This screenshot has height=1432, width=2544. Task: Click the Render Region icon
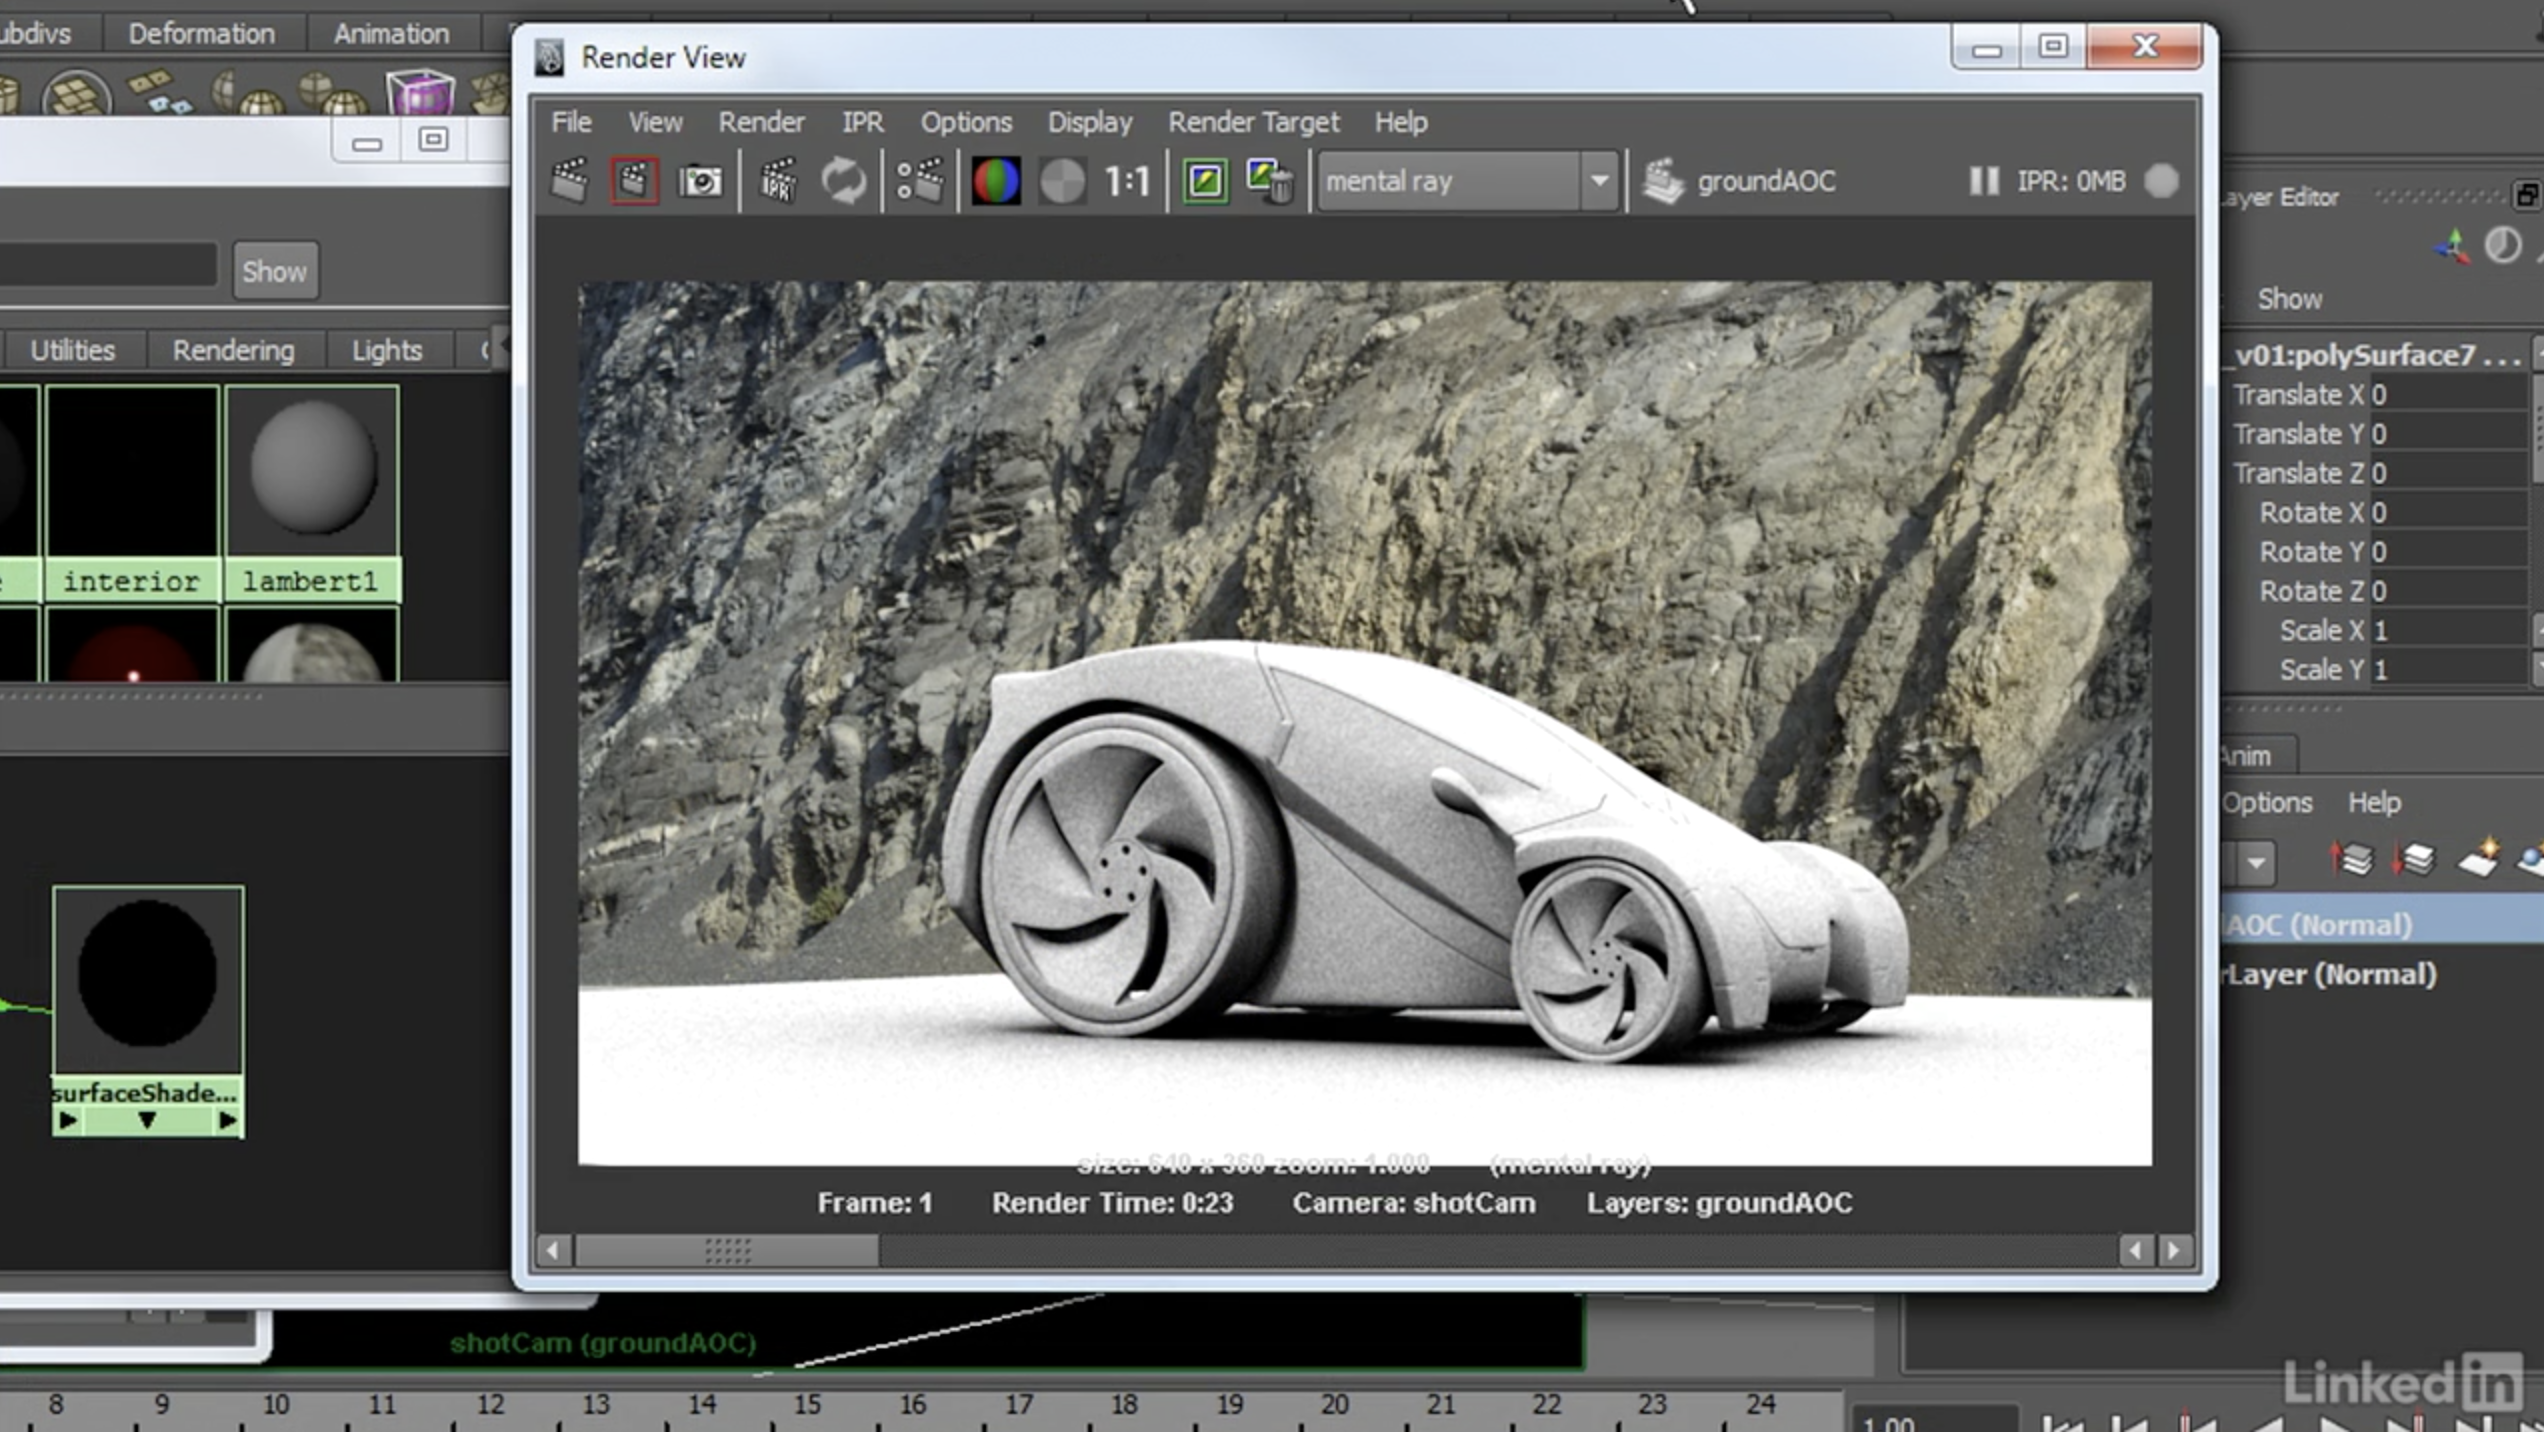[634, 181]
